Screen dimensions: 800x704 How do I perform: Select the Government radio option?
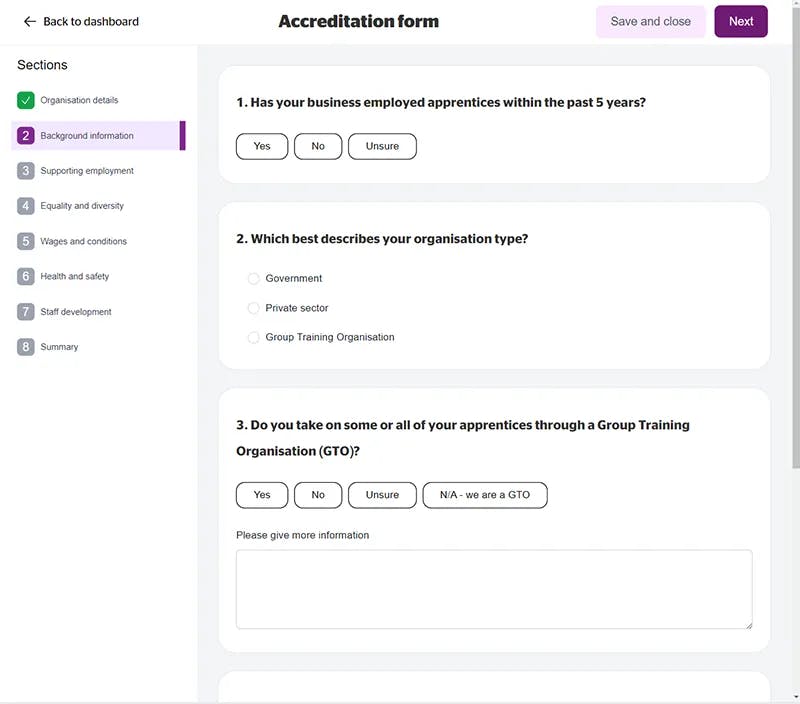(254, 279)
